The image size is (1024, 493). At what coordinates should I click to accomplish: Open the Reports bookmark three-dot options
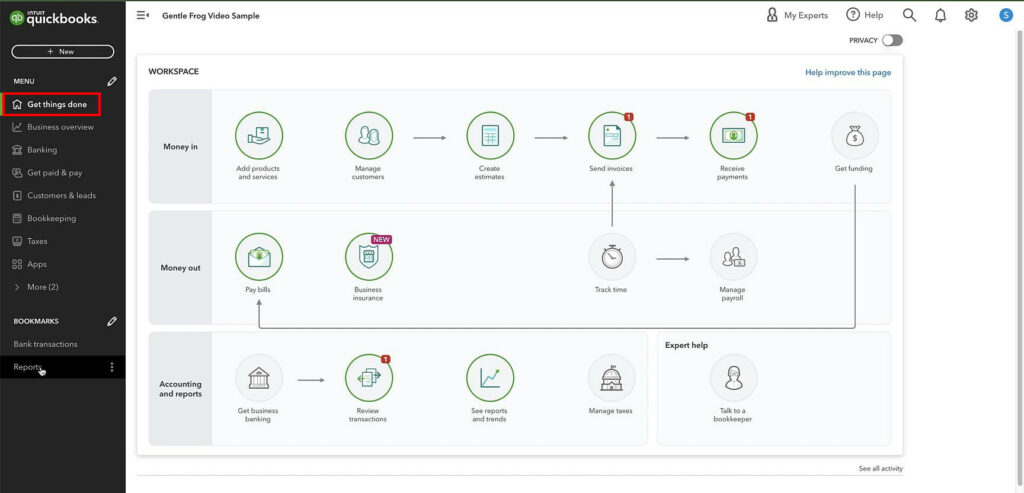point(112,367)
